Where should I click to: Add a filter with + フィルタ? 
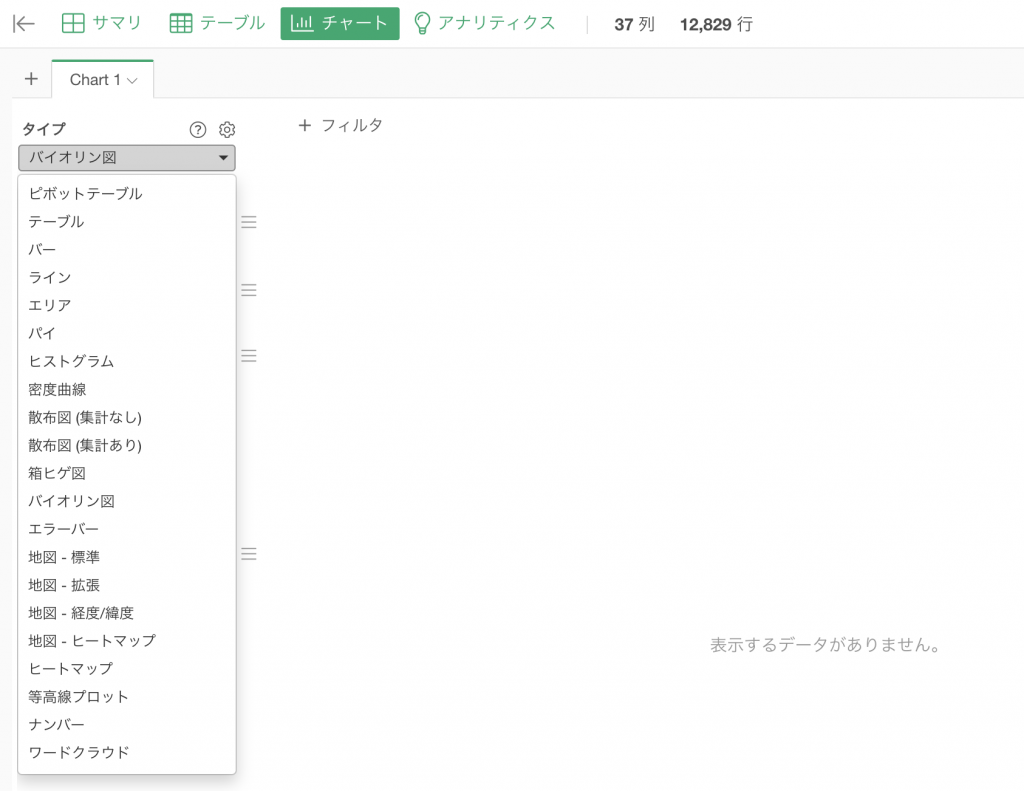pos(340,125)
